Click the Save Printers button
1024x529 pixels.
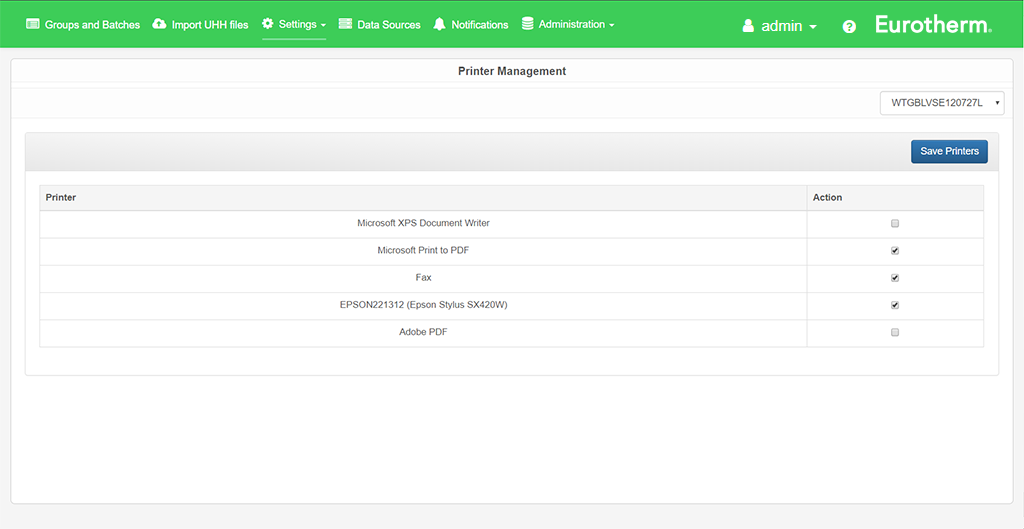point(949,151)
